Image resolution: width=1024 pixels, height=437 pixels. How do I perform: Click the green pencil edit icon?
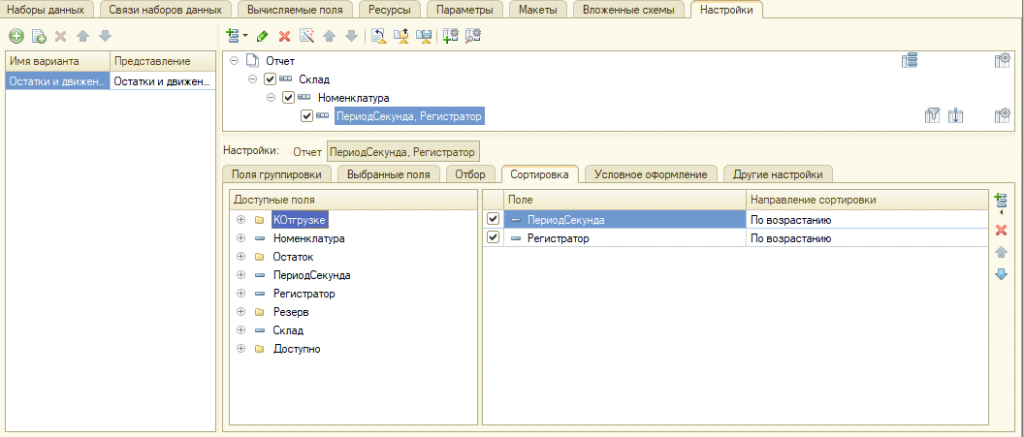pyautogui.click(x=262, y=36)
